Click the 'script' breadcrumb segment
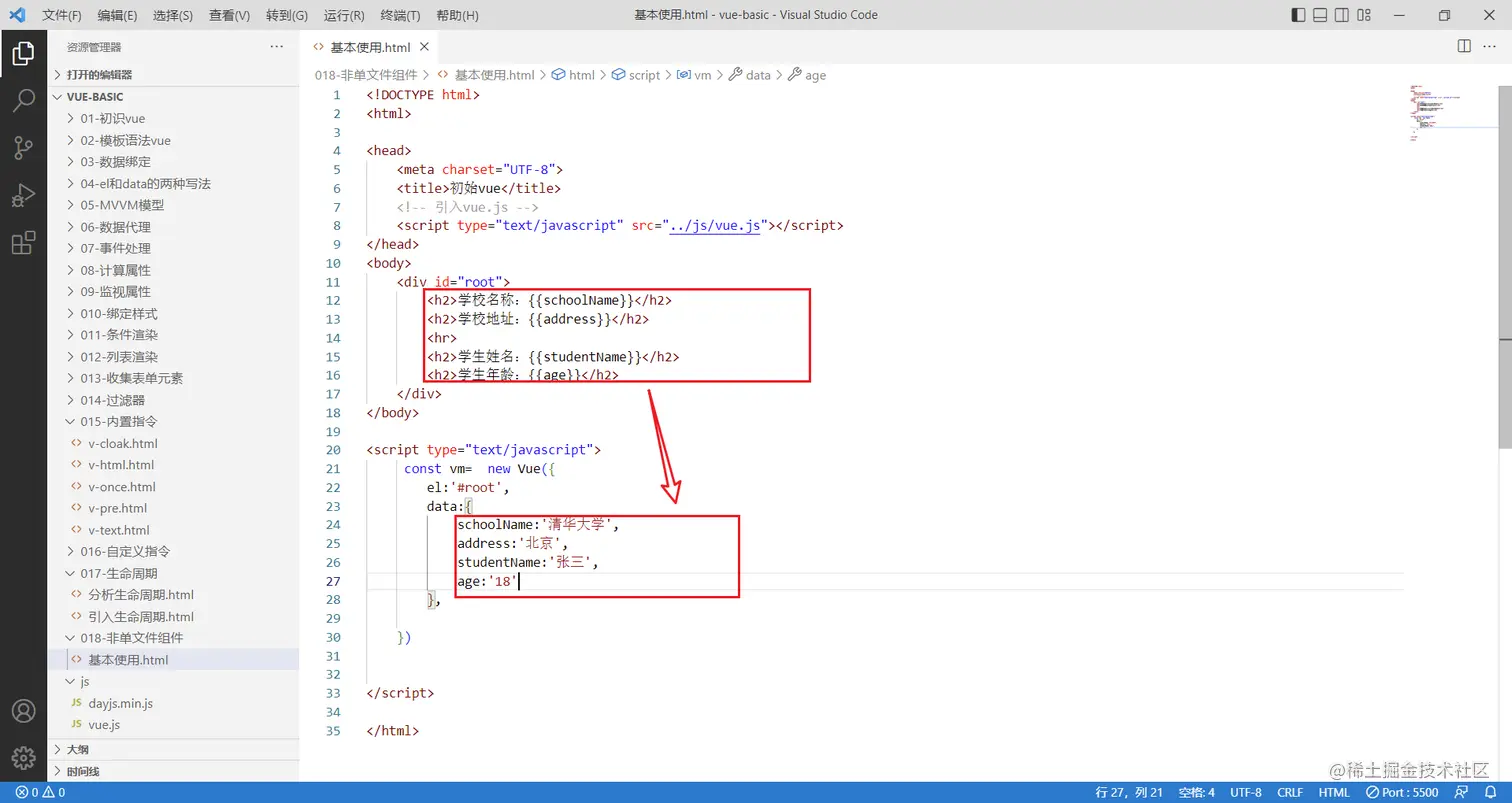The width and height of the screenshot is (1512, 803). (x=636, y=75)
